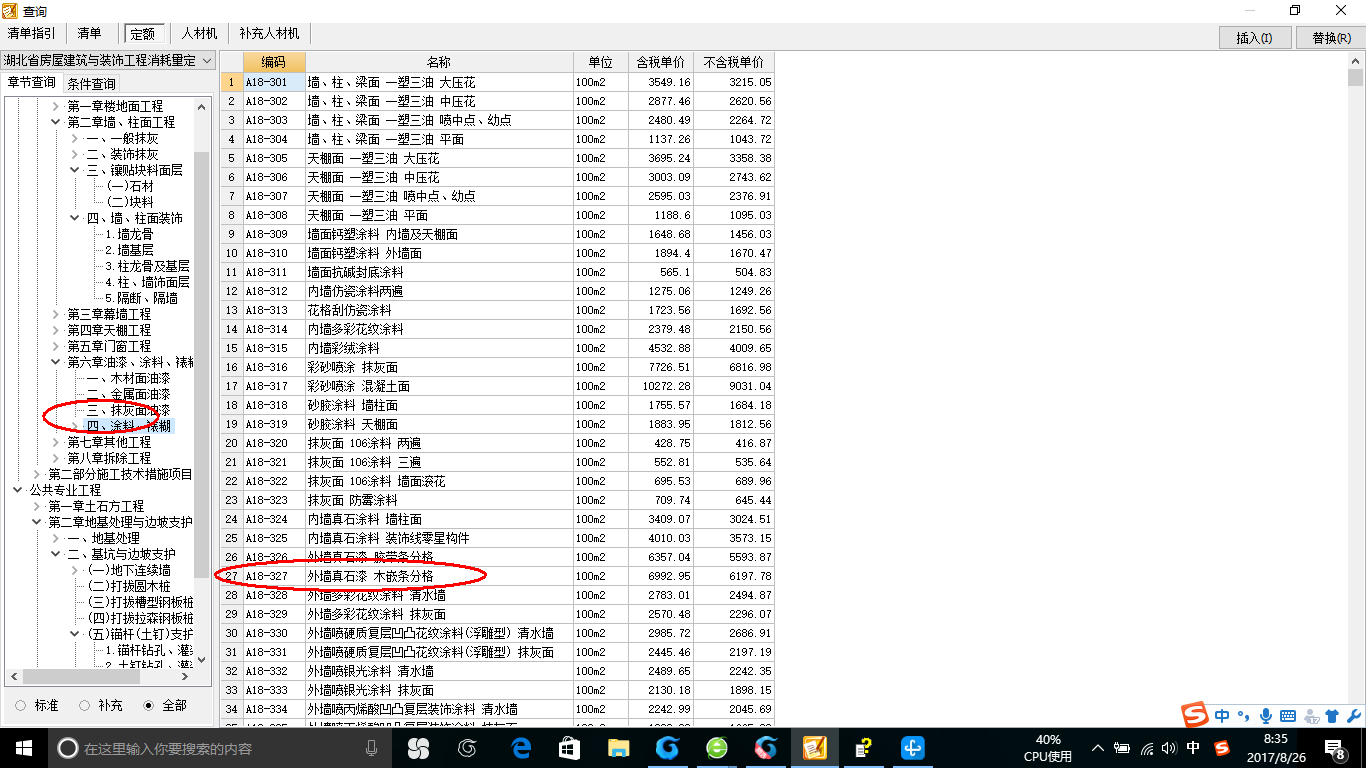Select tree item (二)打拔圆木桩
Viewport: 1366px width, 768px height.
[128, 586]
